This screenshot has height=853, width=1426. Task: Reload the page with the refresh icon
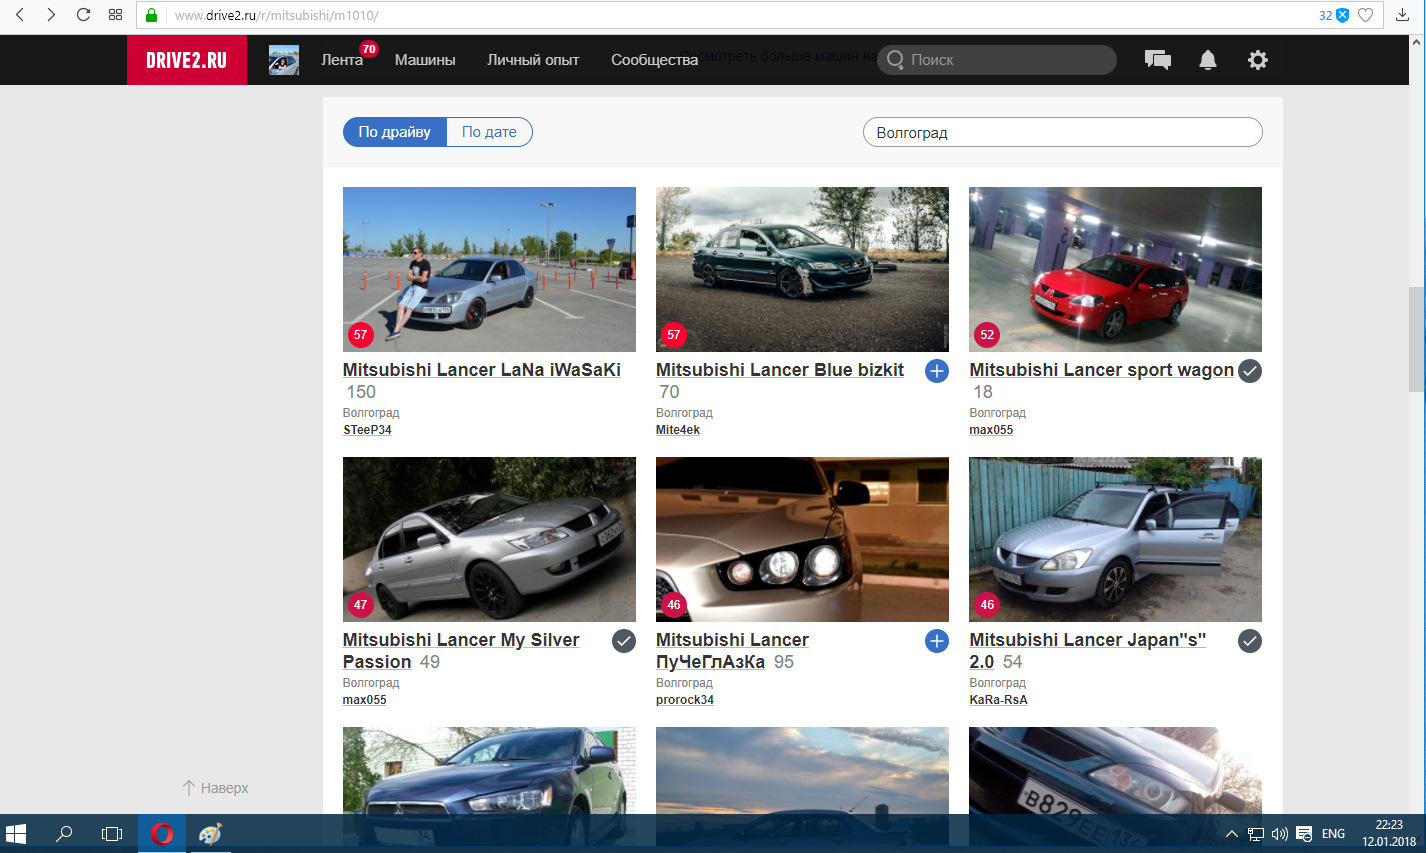click(83, 15)
